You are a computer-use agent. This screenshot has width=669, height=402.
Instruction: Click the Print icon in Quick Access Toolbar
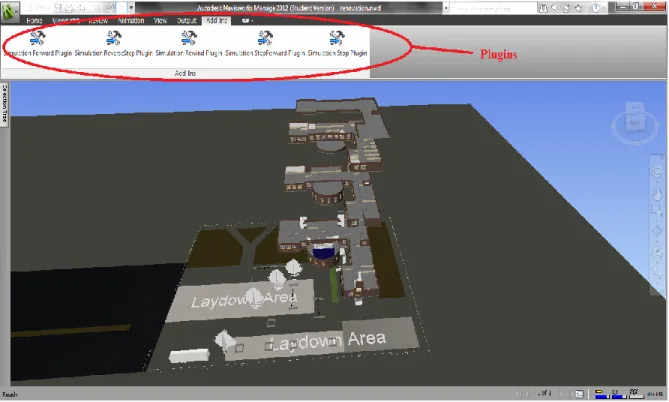[x=69, y=8]
